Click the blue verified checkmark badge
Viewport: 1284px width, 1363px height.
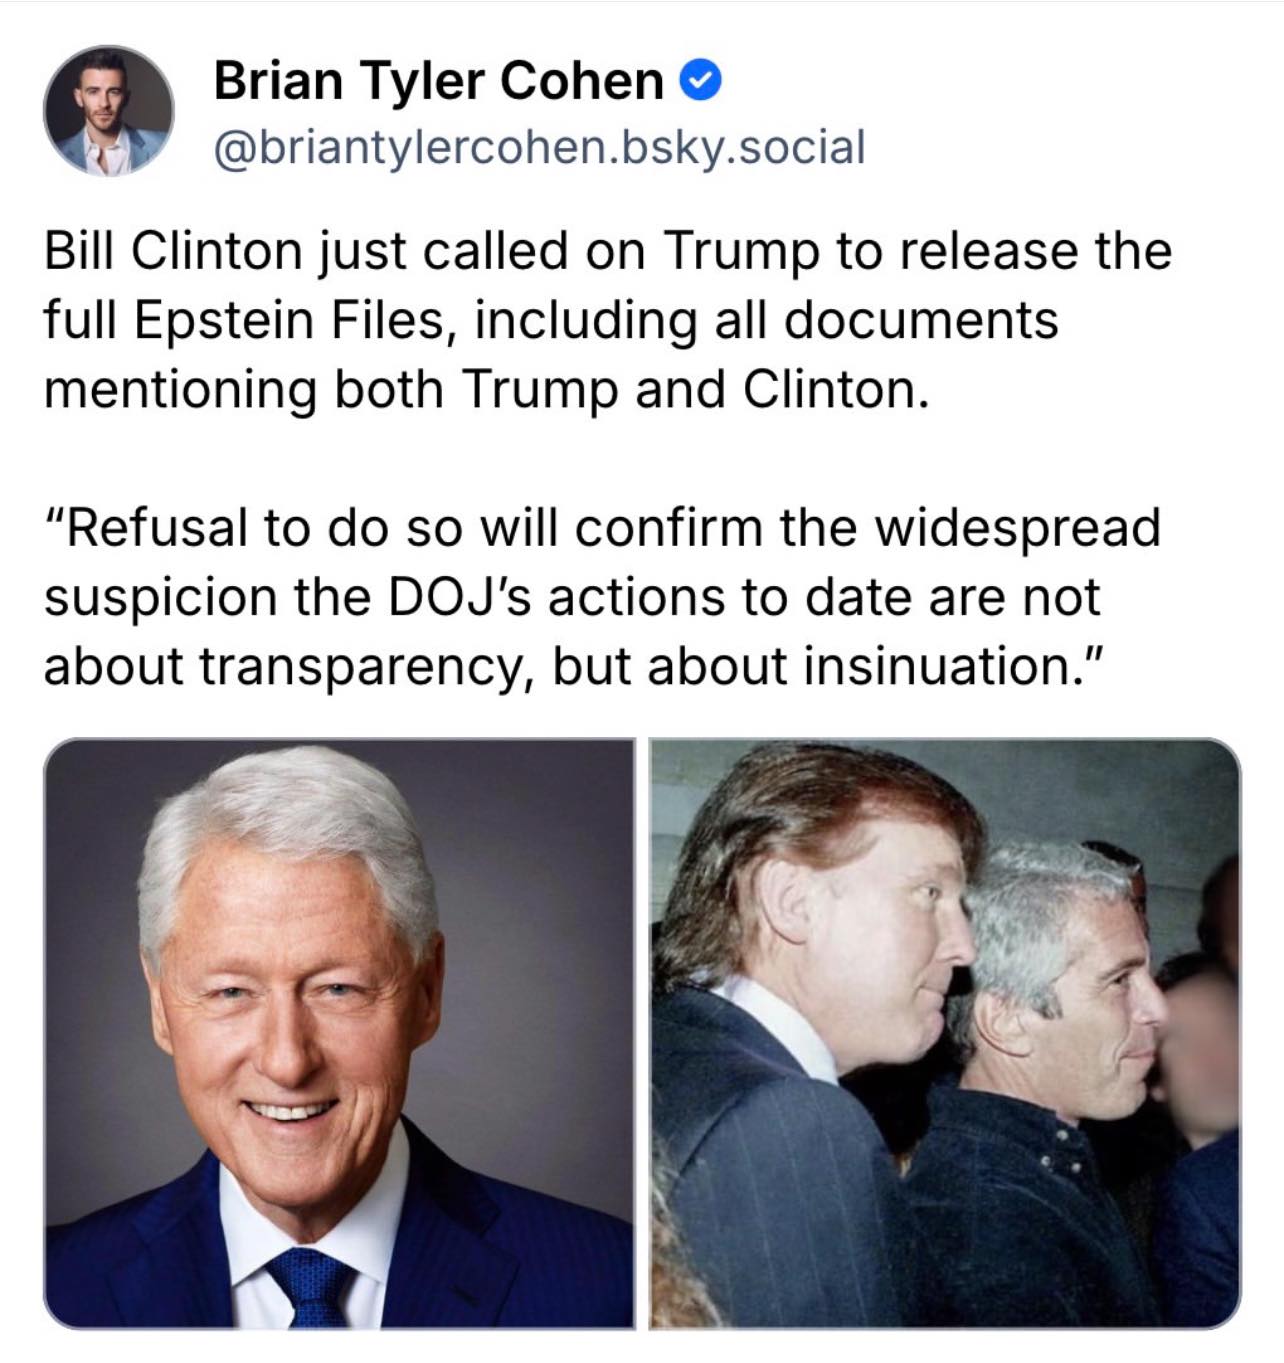[701, 81]
